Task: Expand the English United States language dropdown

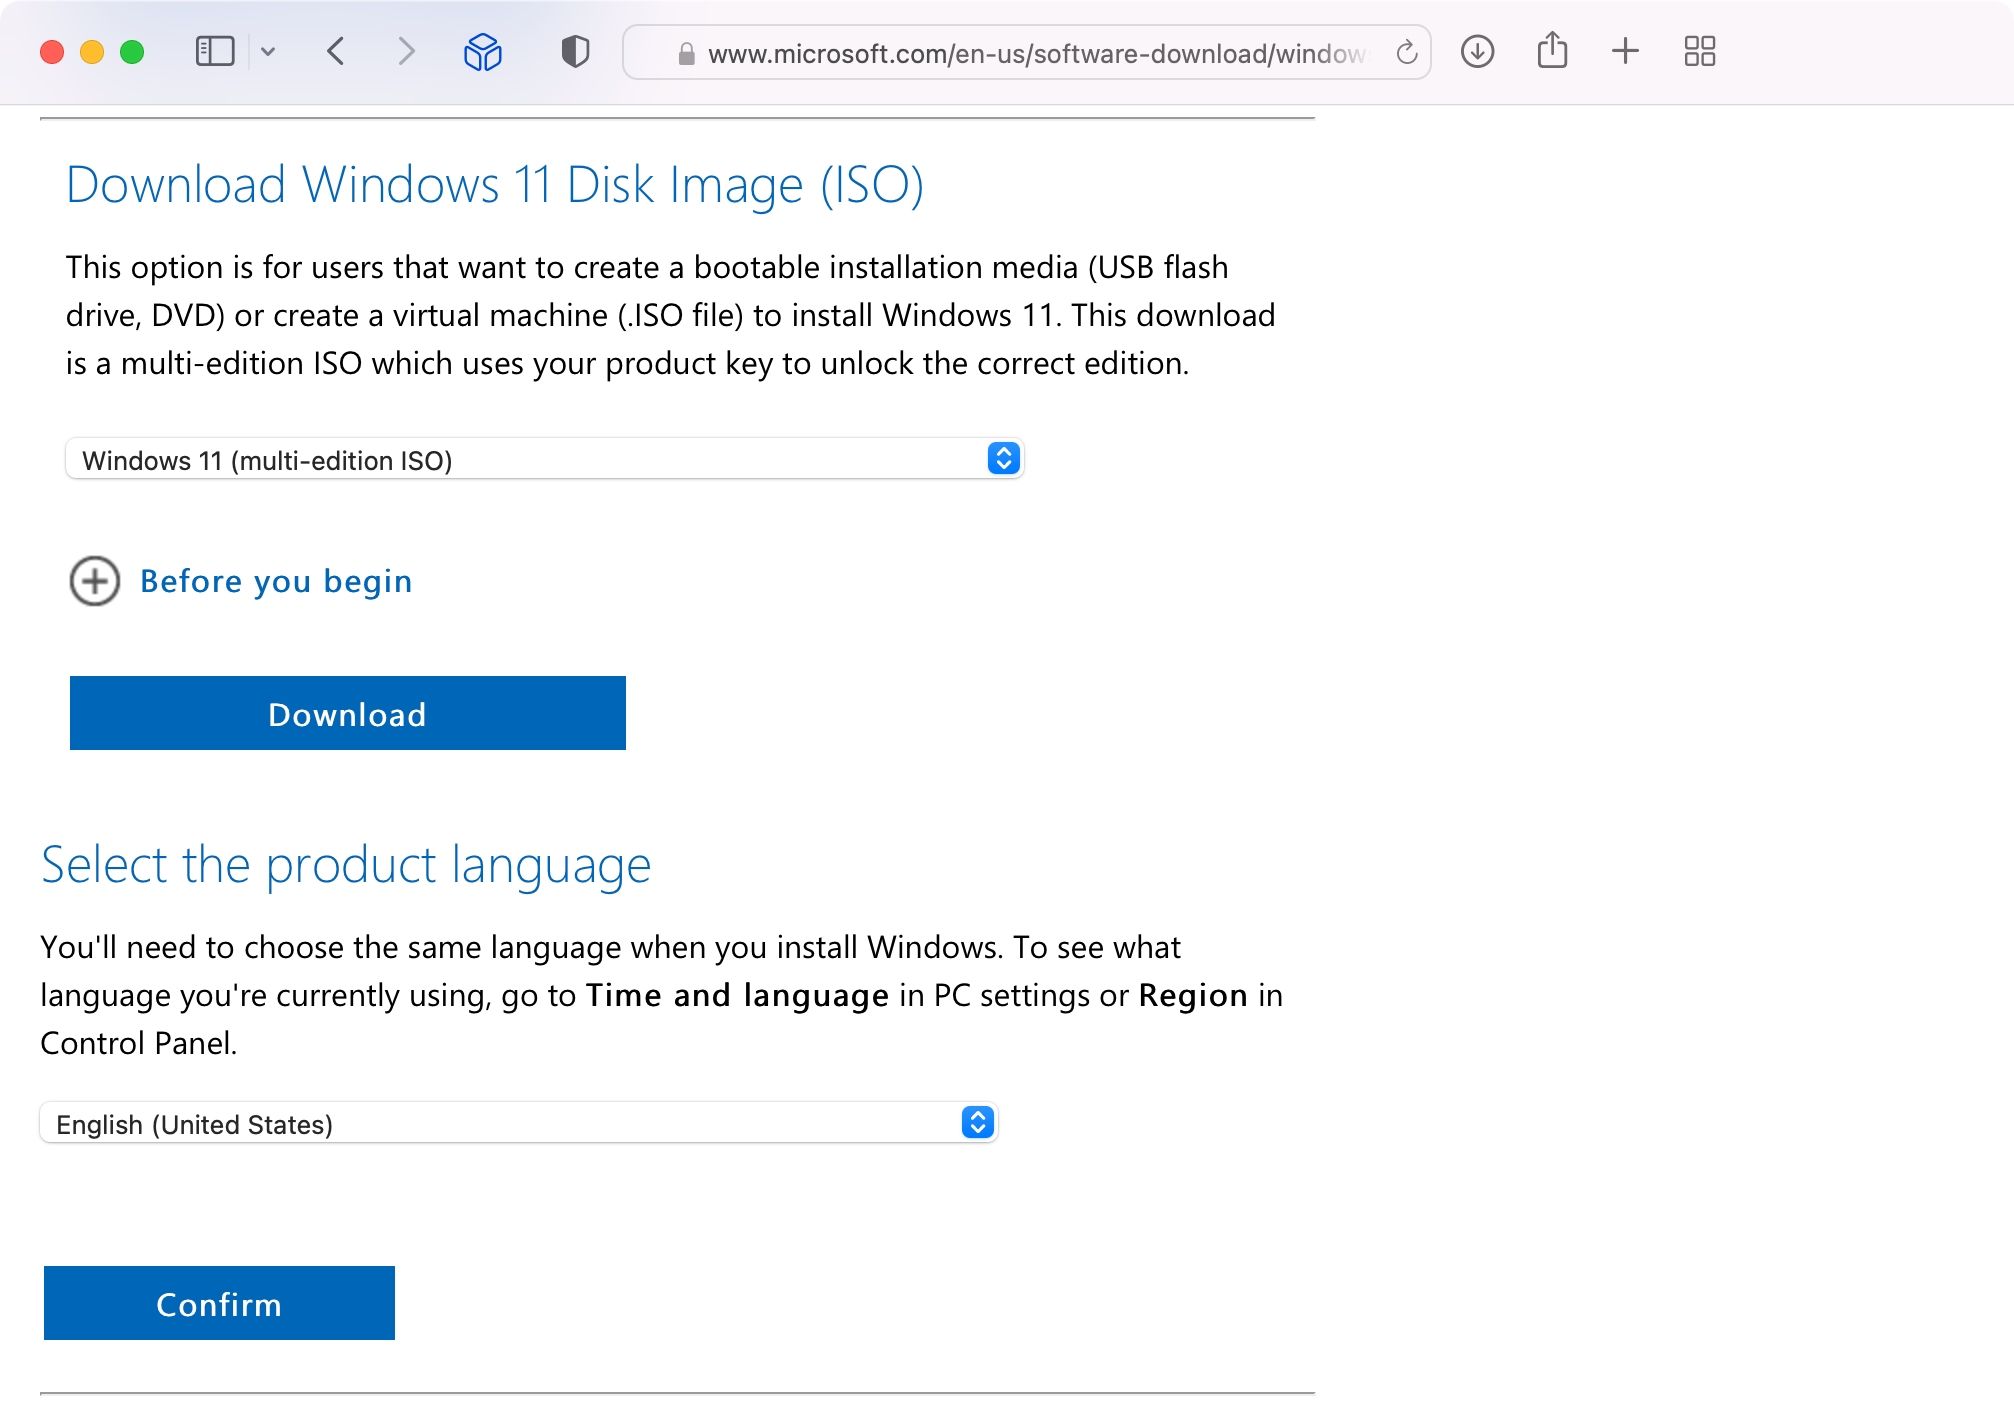Action: [x=980, y=1123]
